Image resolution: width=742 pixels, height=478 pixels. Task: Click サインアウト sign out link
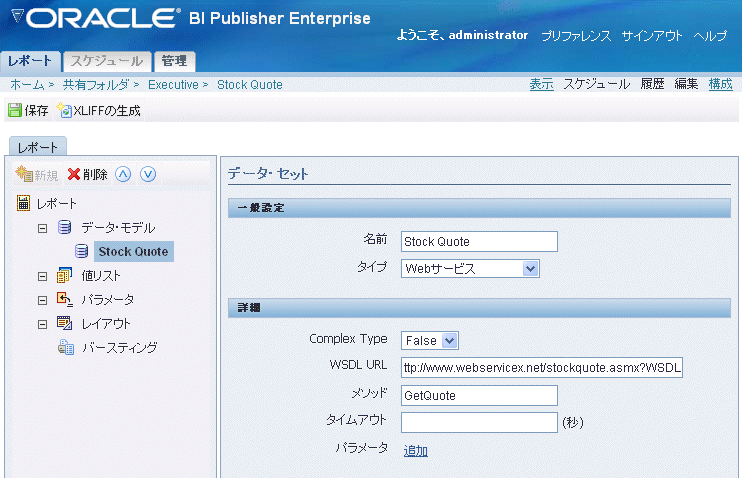click(x=652, y=36)
